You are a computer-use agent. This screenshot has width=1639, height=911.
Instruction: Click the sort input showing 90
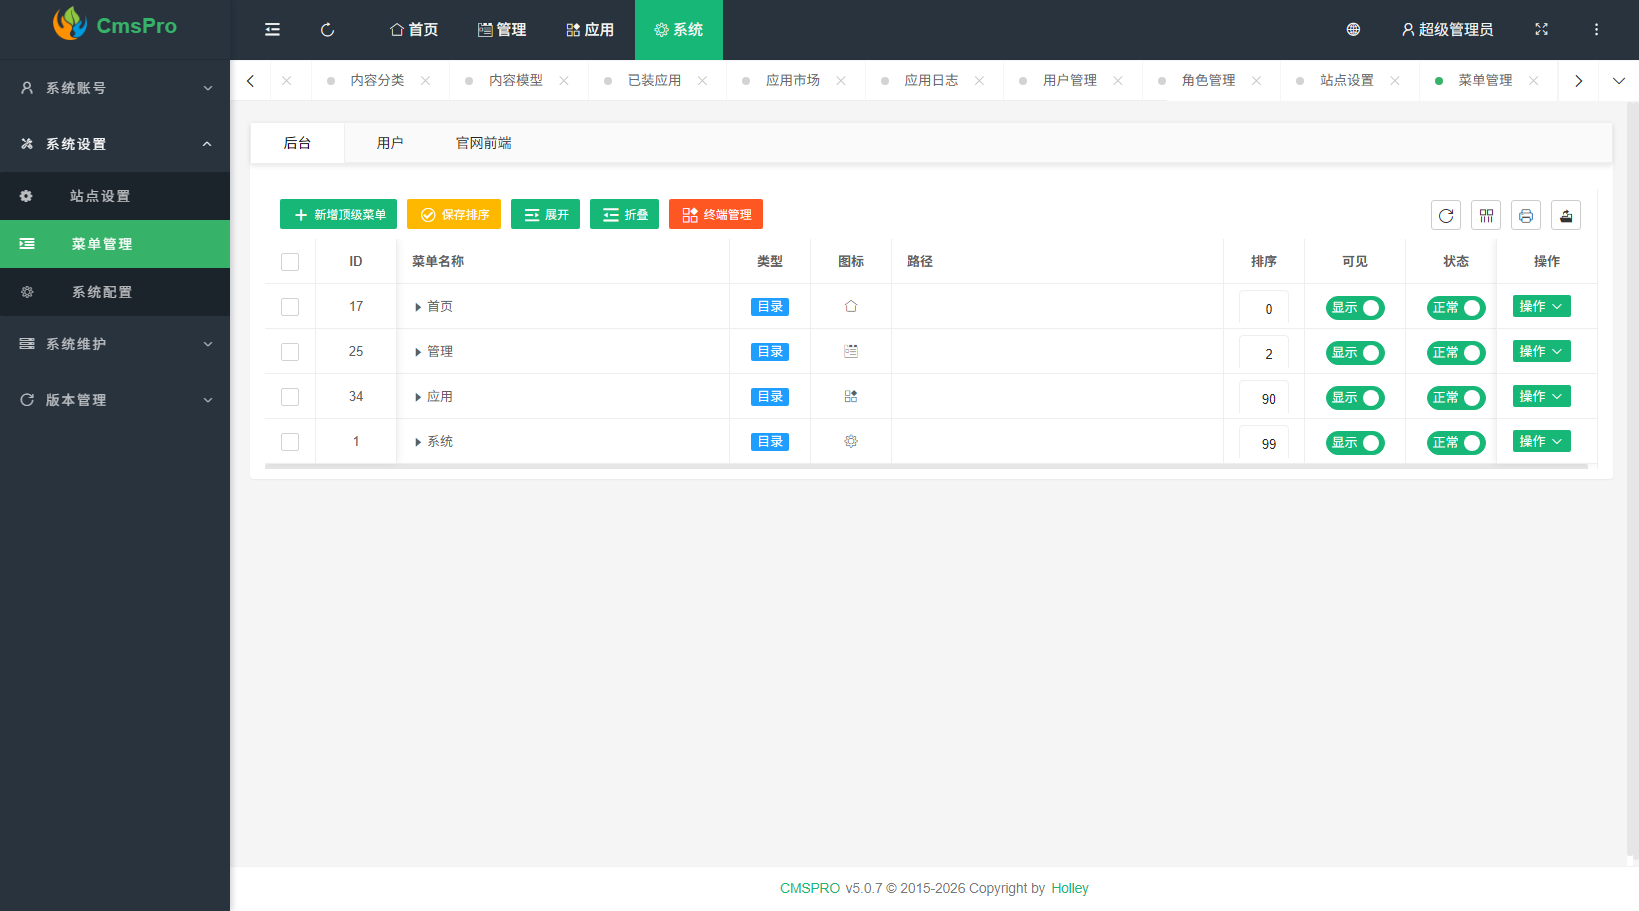pyautogui.click(x=1264, y=398)
